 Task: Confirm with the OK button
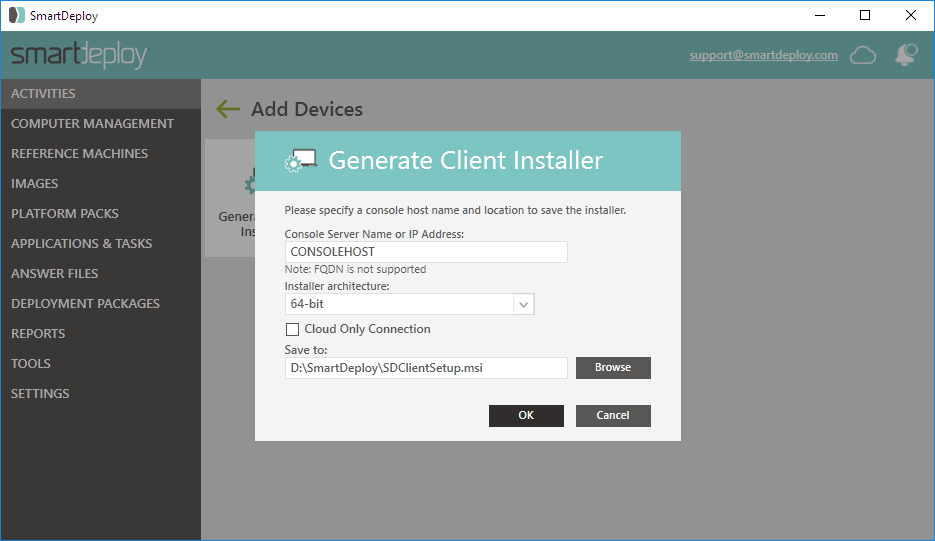coord(526,416)
